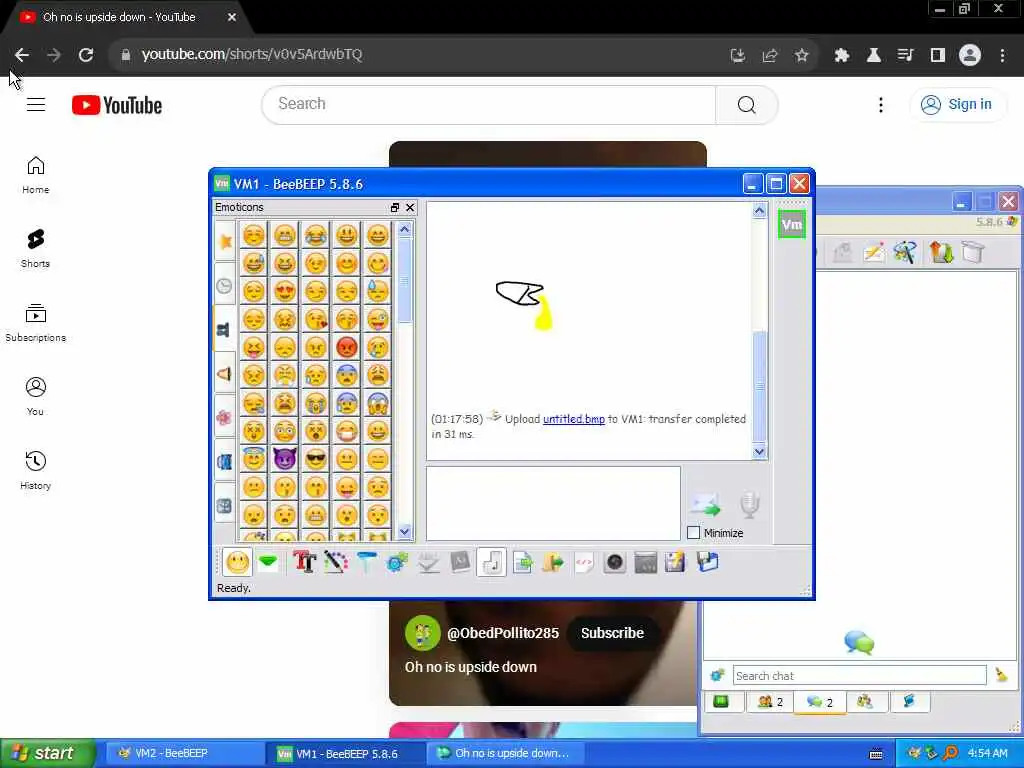Image resolution: width=1024 pixels, height=768 pixels.
Task: Click the send folder green arrow icon
Action: point(552,562)
